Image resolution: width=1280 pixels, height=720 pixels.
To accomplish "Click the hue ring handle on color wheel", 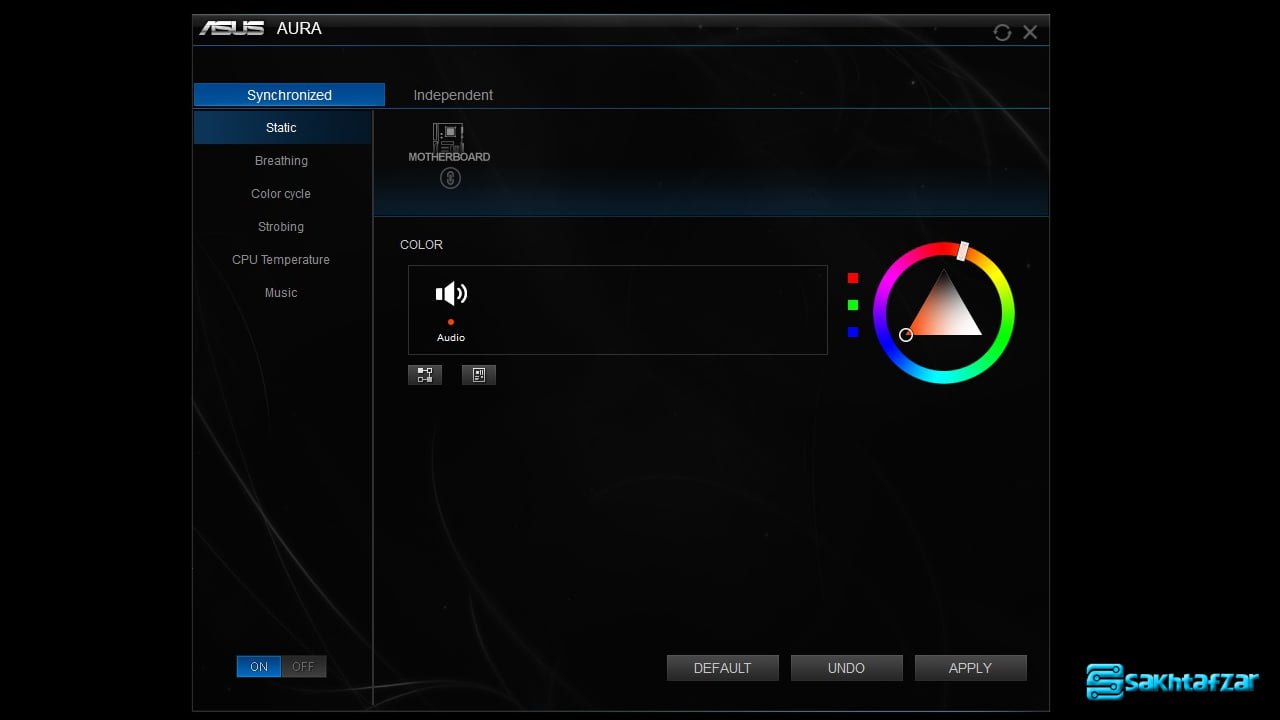I will point(963,251).
